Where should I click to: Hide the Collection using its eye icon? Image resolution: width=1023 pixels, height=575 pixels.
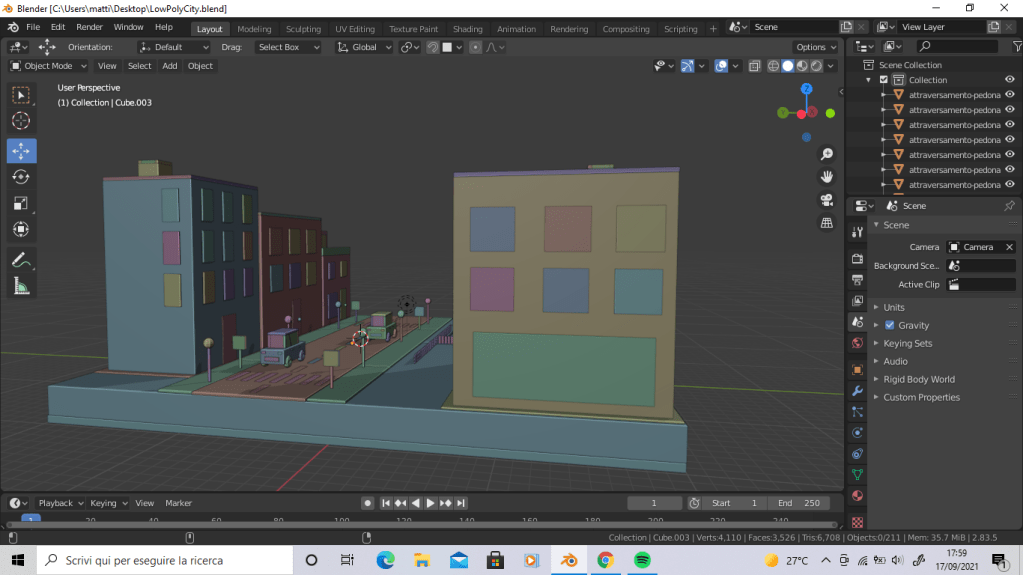(1009, 80)
